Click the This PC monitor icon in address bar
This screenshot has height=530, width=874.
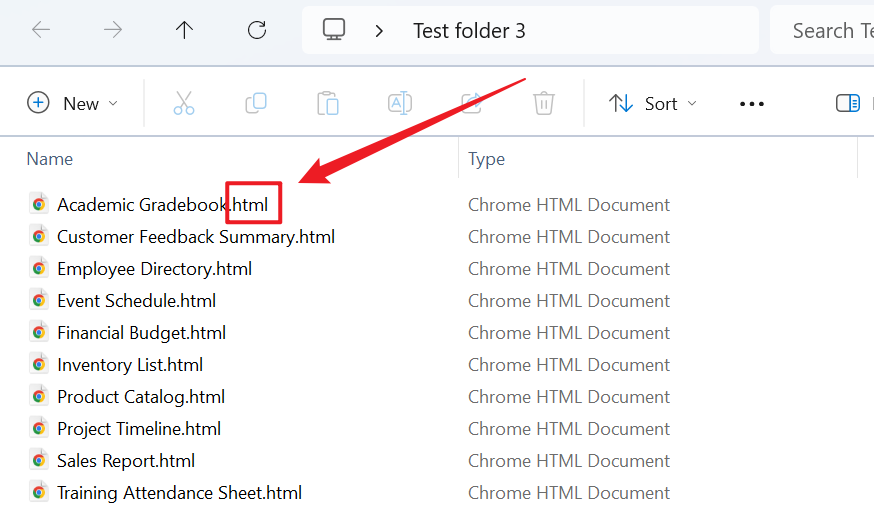point(334,30)
